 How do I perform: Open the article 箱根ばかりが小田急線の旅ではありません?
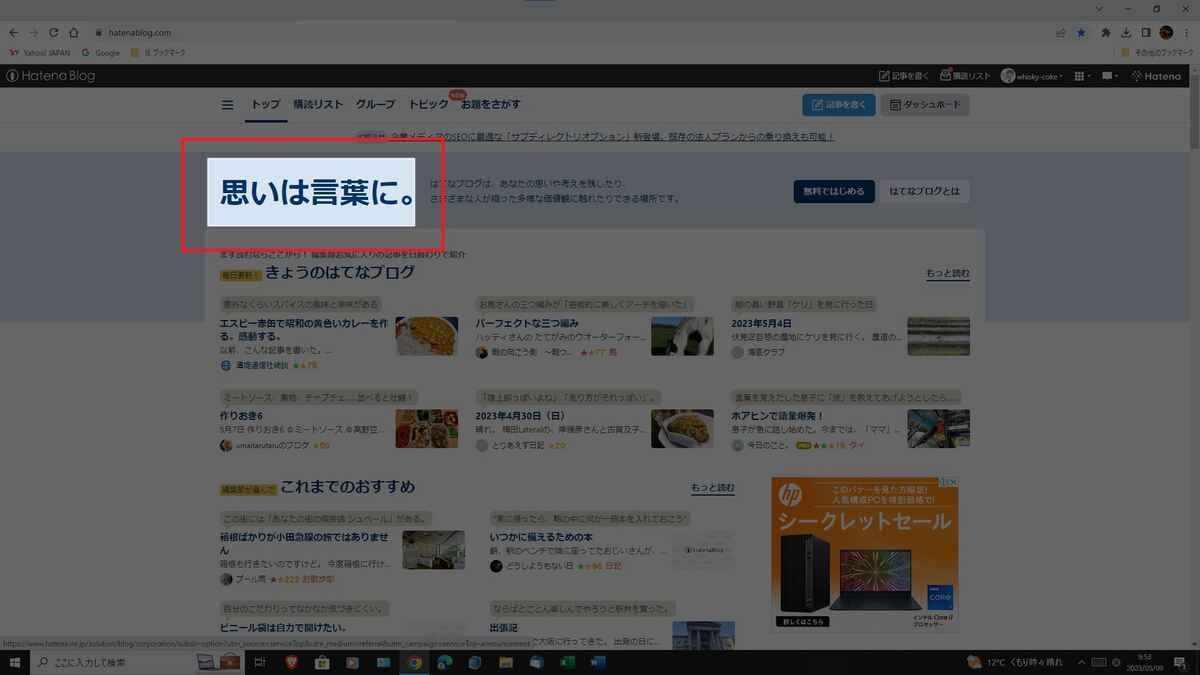304,543
